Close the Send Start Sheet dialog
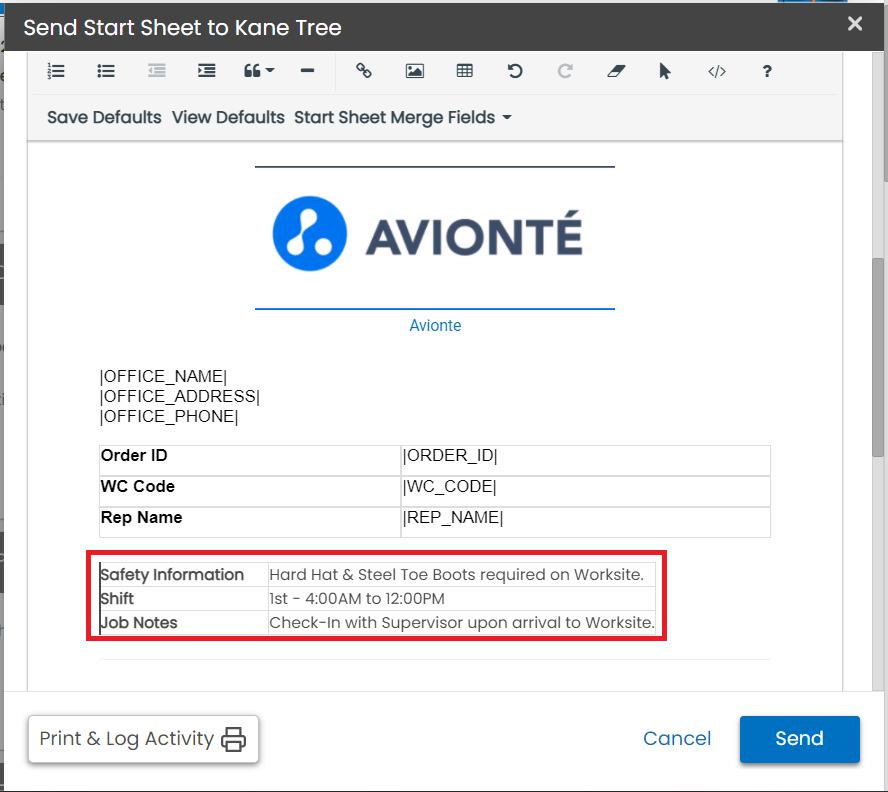Image resolution: width=888 pixels, height=792 pixels. pyautogui.click(x=855, y=23)
